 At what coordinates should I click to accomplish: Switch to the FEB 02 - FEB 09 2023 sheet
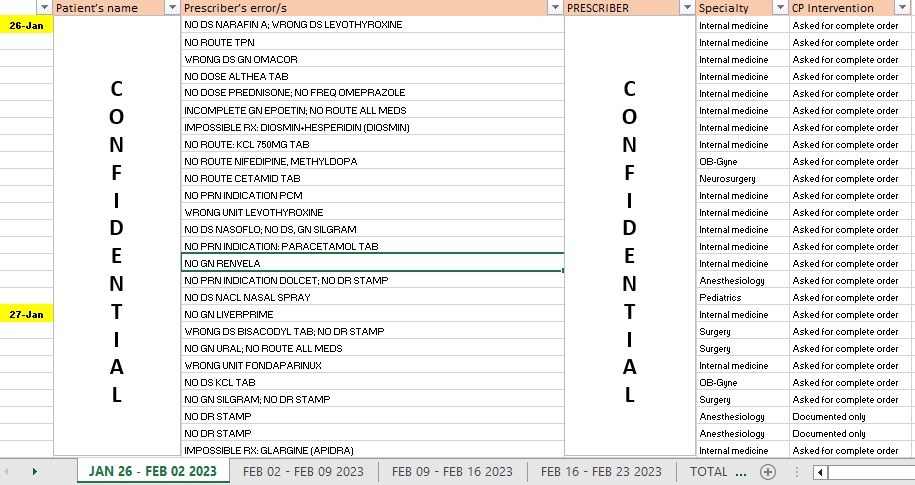[x=303, y=472]
